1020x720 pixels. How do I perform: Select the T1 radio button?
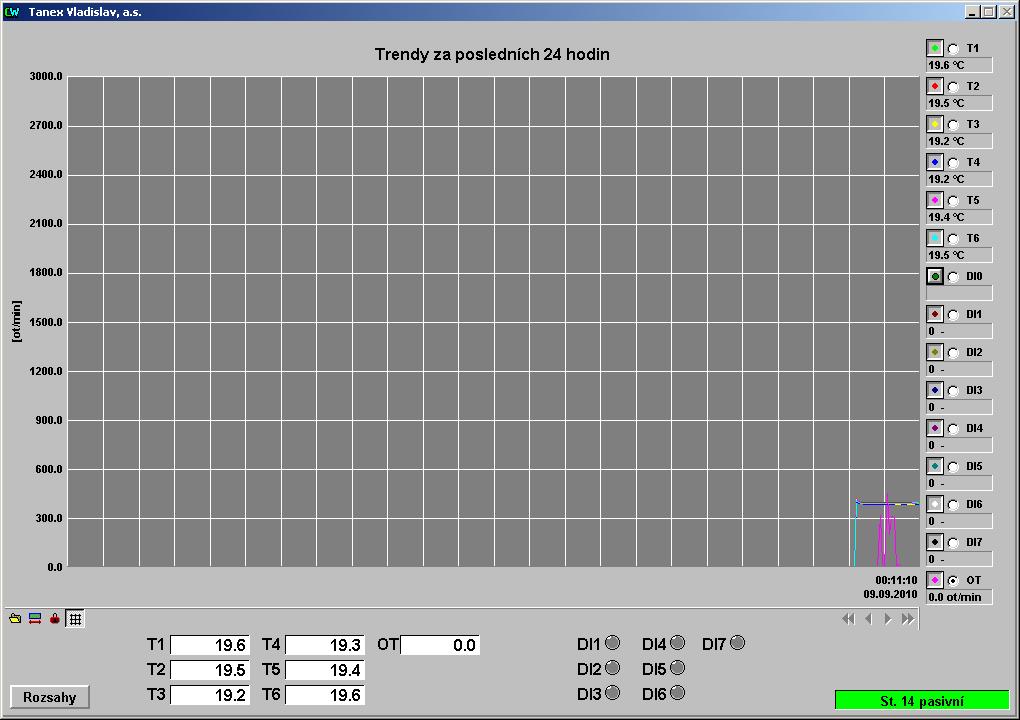953,48
